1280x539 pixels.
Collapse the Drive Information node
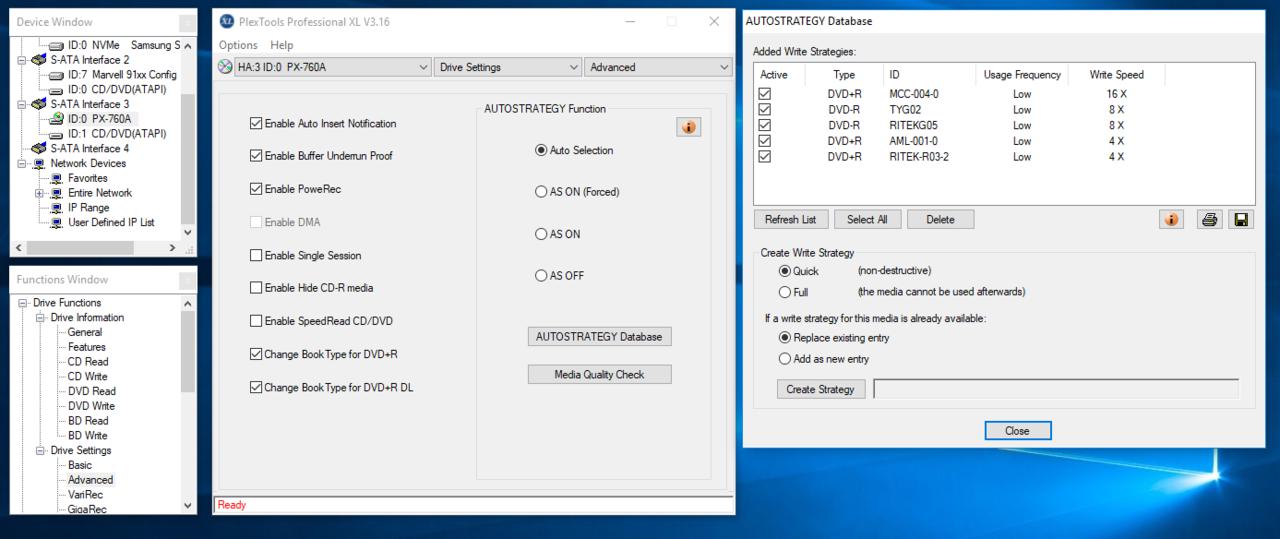pos(39,318)
